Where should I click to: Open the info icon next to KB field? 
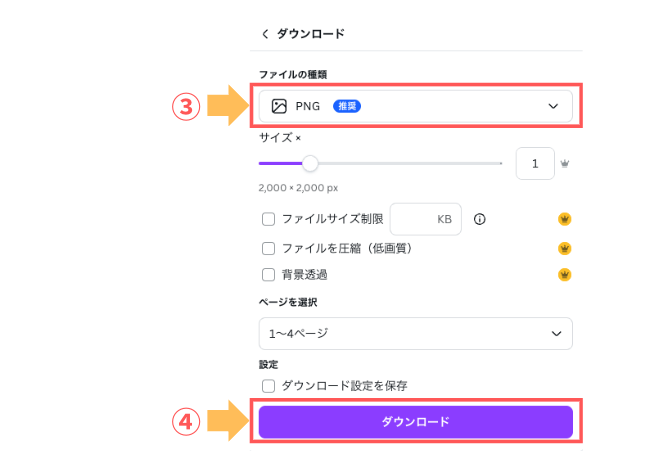pos(480,219)
